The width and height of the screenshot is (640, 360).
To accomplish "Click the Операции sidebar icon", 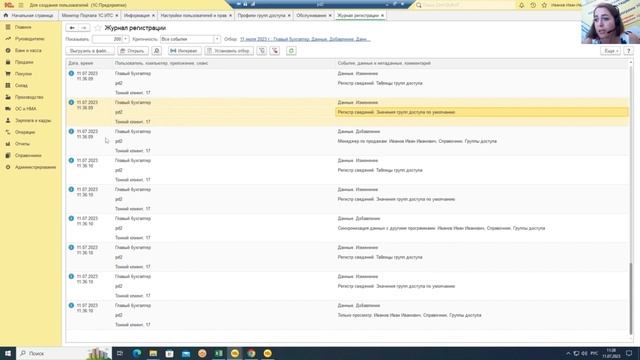I will (8, 132).
